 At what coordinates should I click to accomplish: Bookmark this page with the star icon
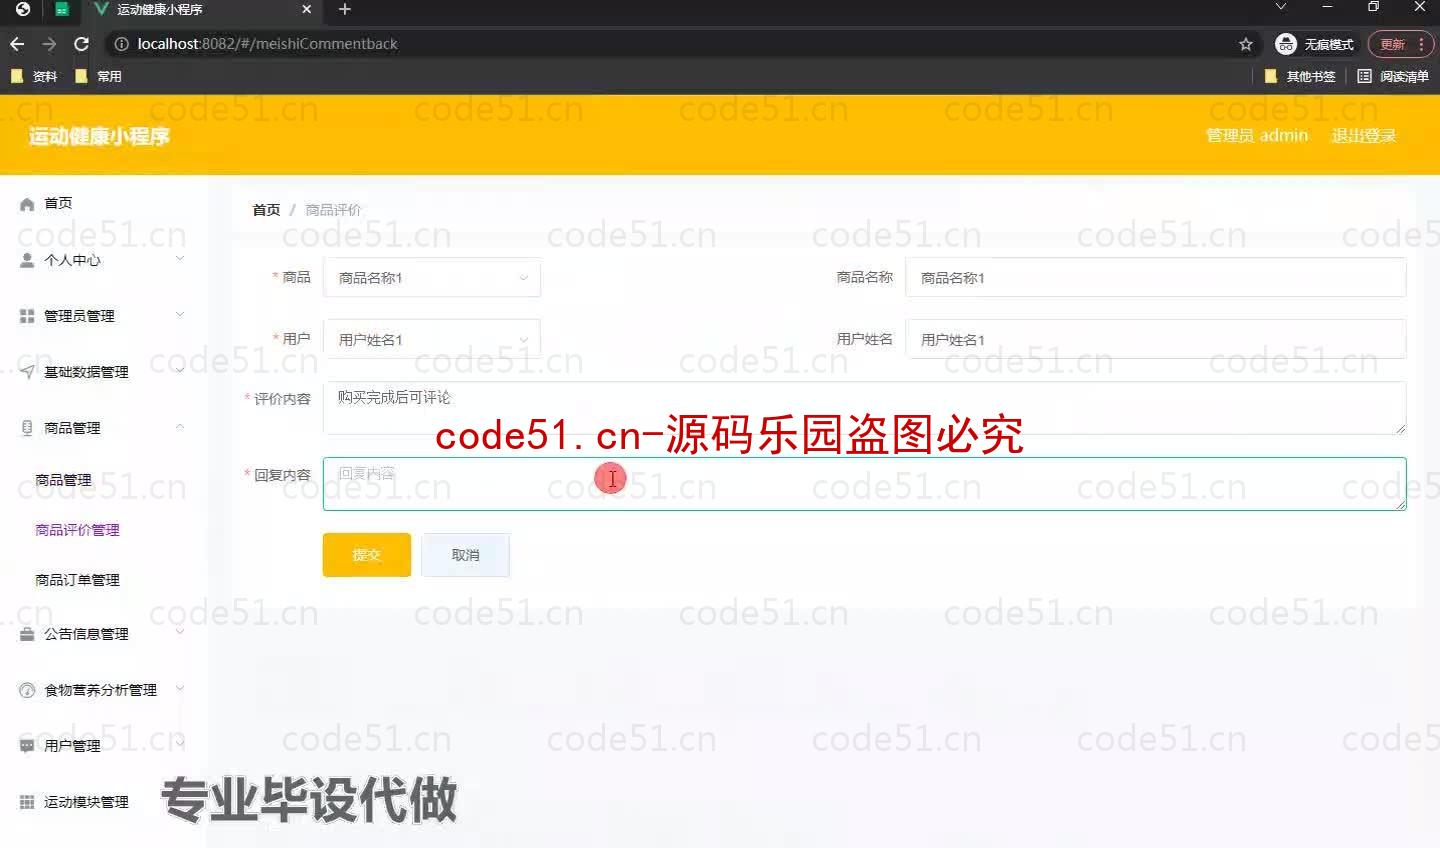pos(1246,44)
